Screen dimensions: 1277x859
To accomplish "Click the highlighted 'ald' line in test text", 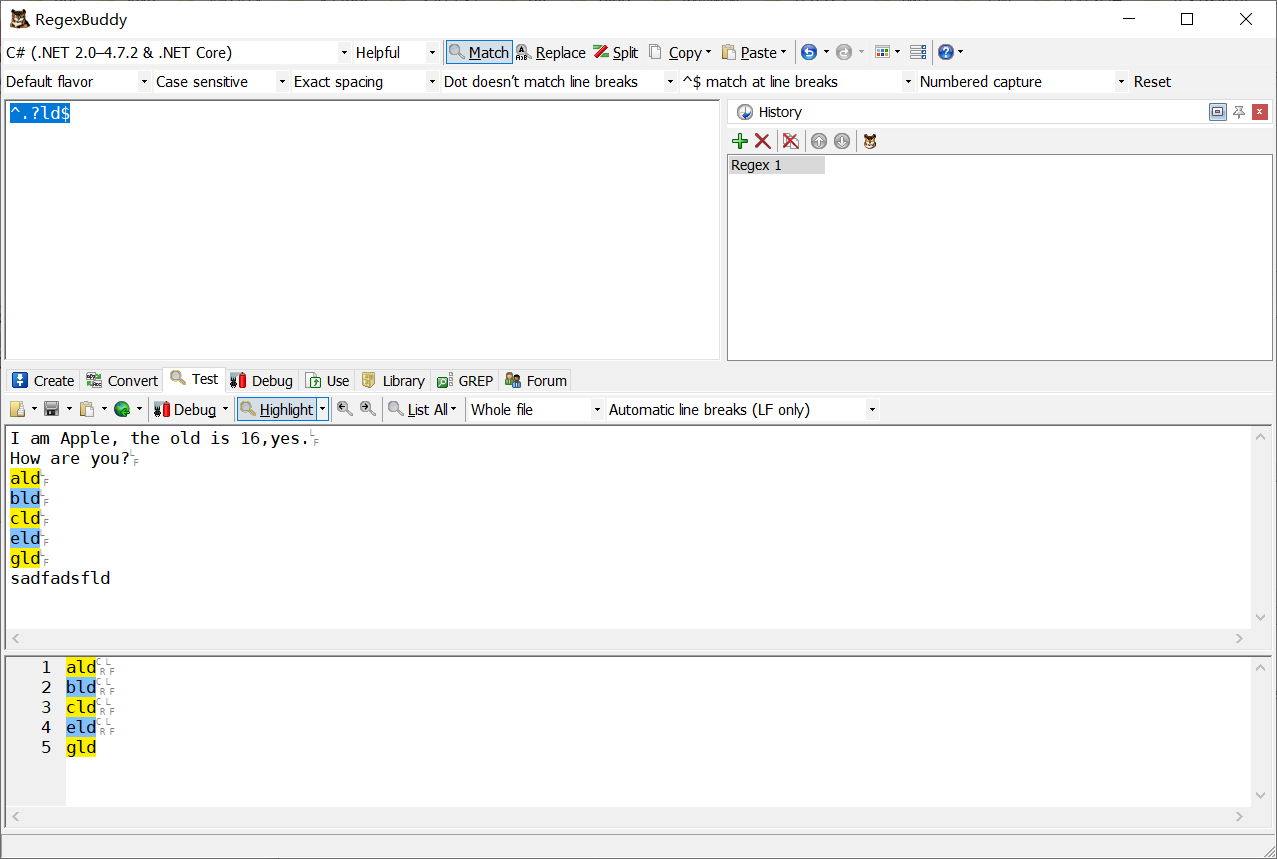I will tap(25, 478).
